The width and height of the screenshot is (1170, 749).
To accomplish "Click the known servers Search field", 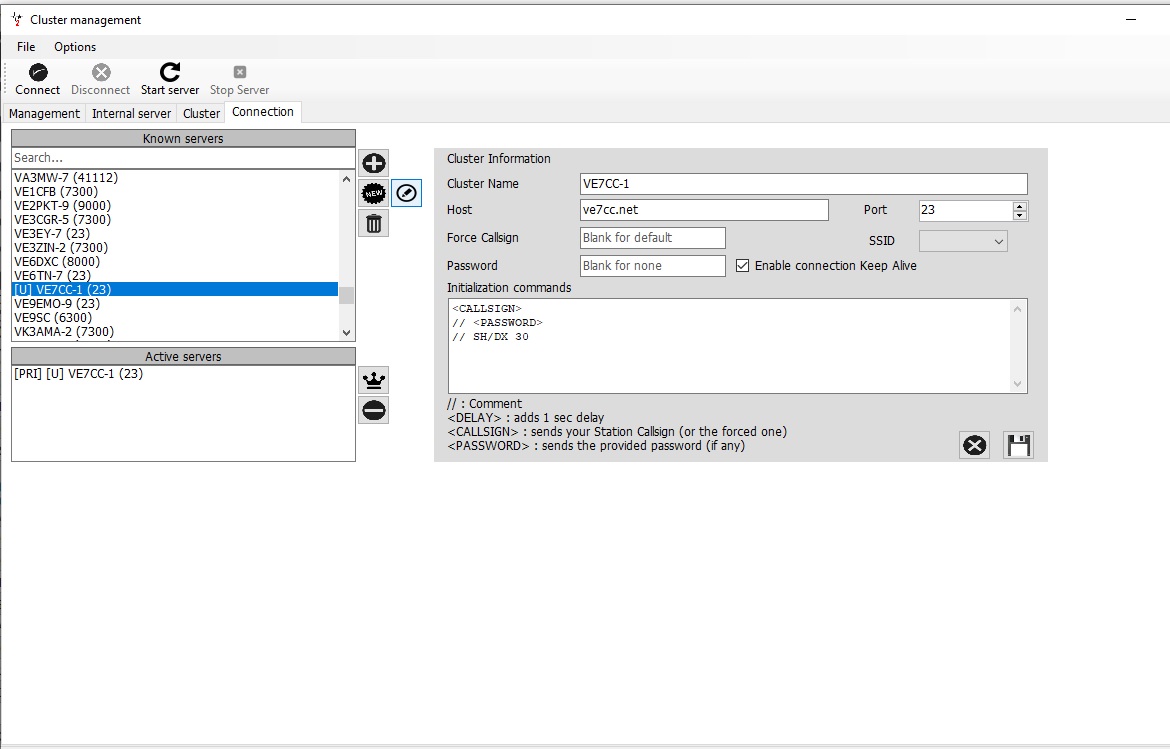I will tap(183, 158).
